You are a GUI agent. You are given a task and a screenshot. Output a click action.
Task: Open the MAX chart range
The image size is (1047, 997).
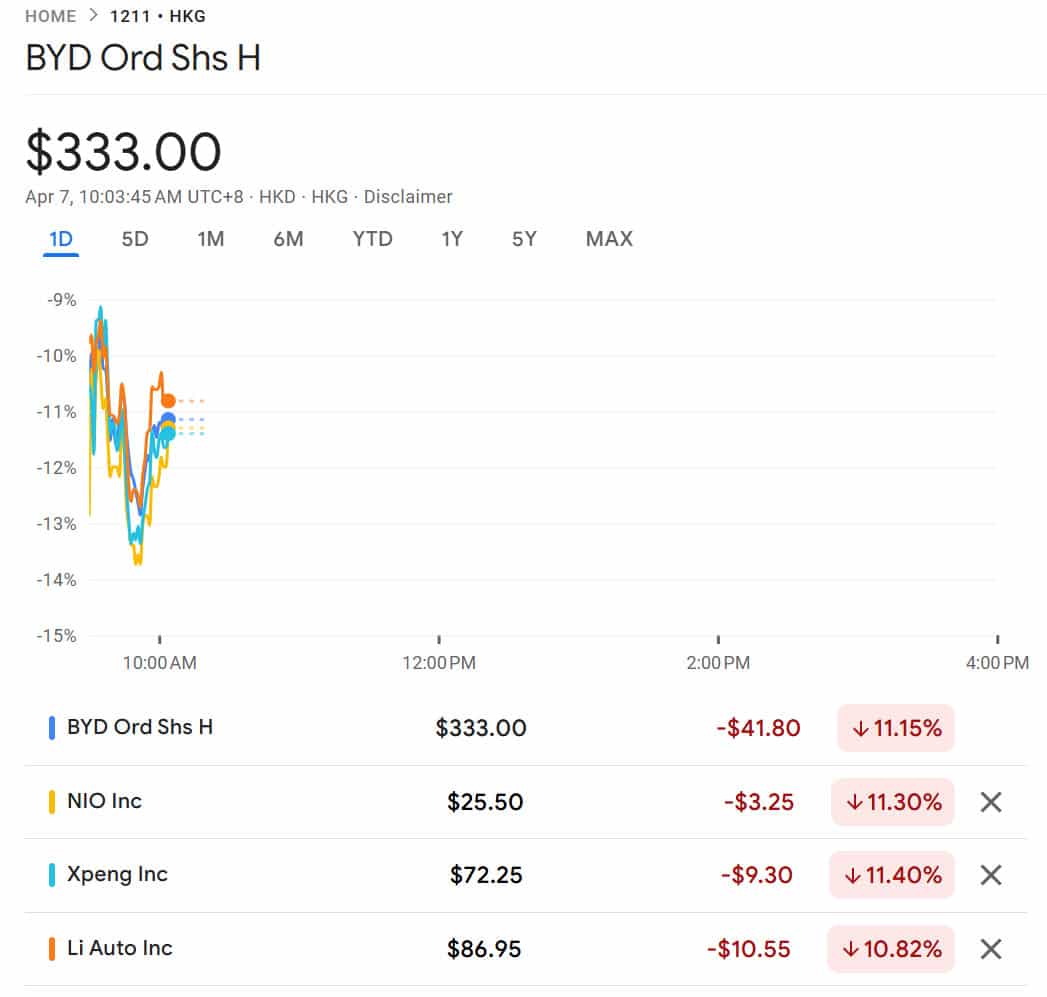click(609, 239)
